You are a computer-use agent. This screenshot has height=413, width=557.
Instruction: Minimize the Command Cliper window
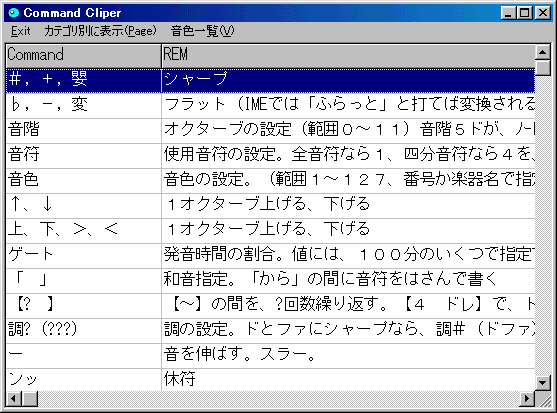click(x=509, y=13)
